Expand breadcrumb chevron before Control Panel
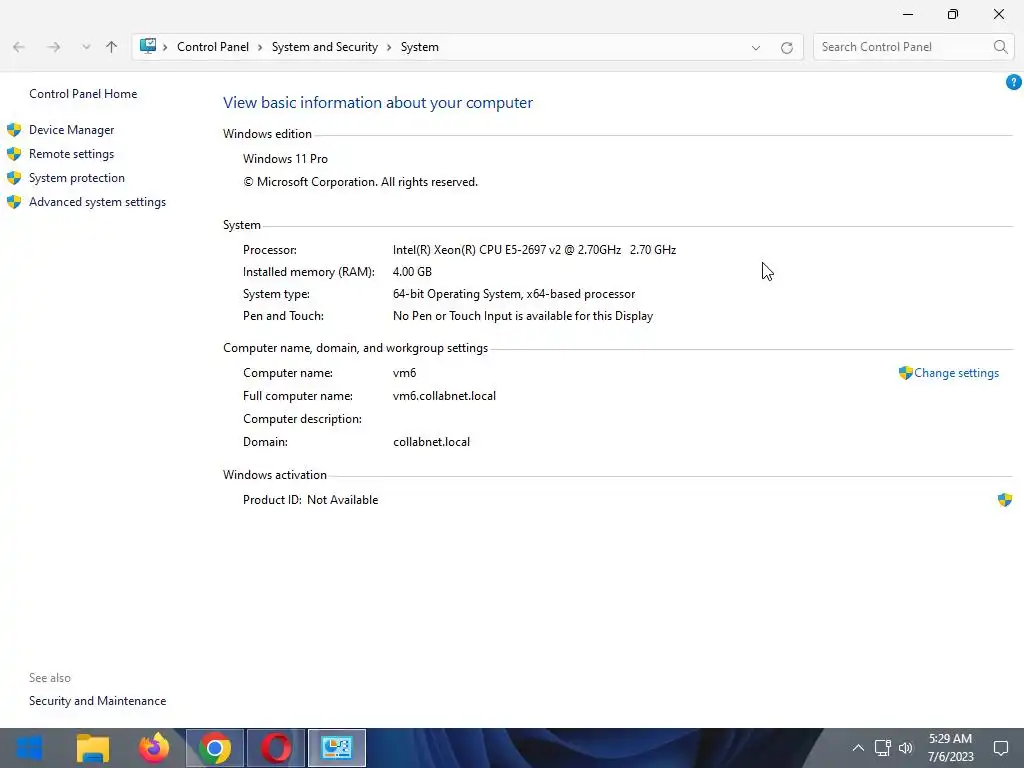Viewport: 1024px width, 768px height. point(165,47)
